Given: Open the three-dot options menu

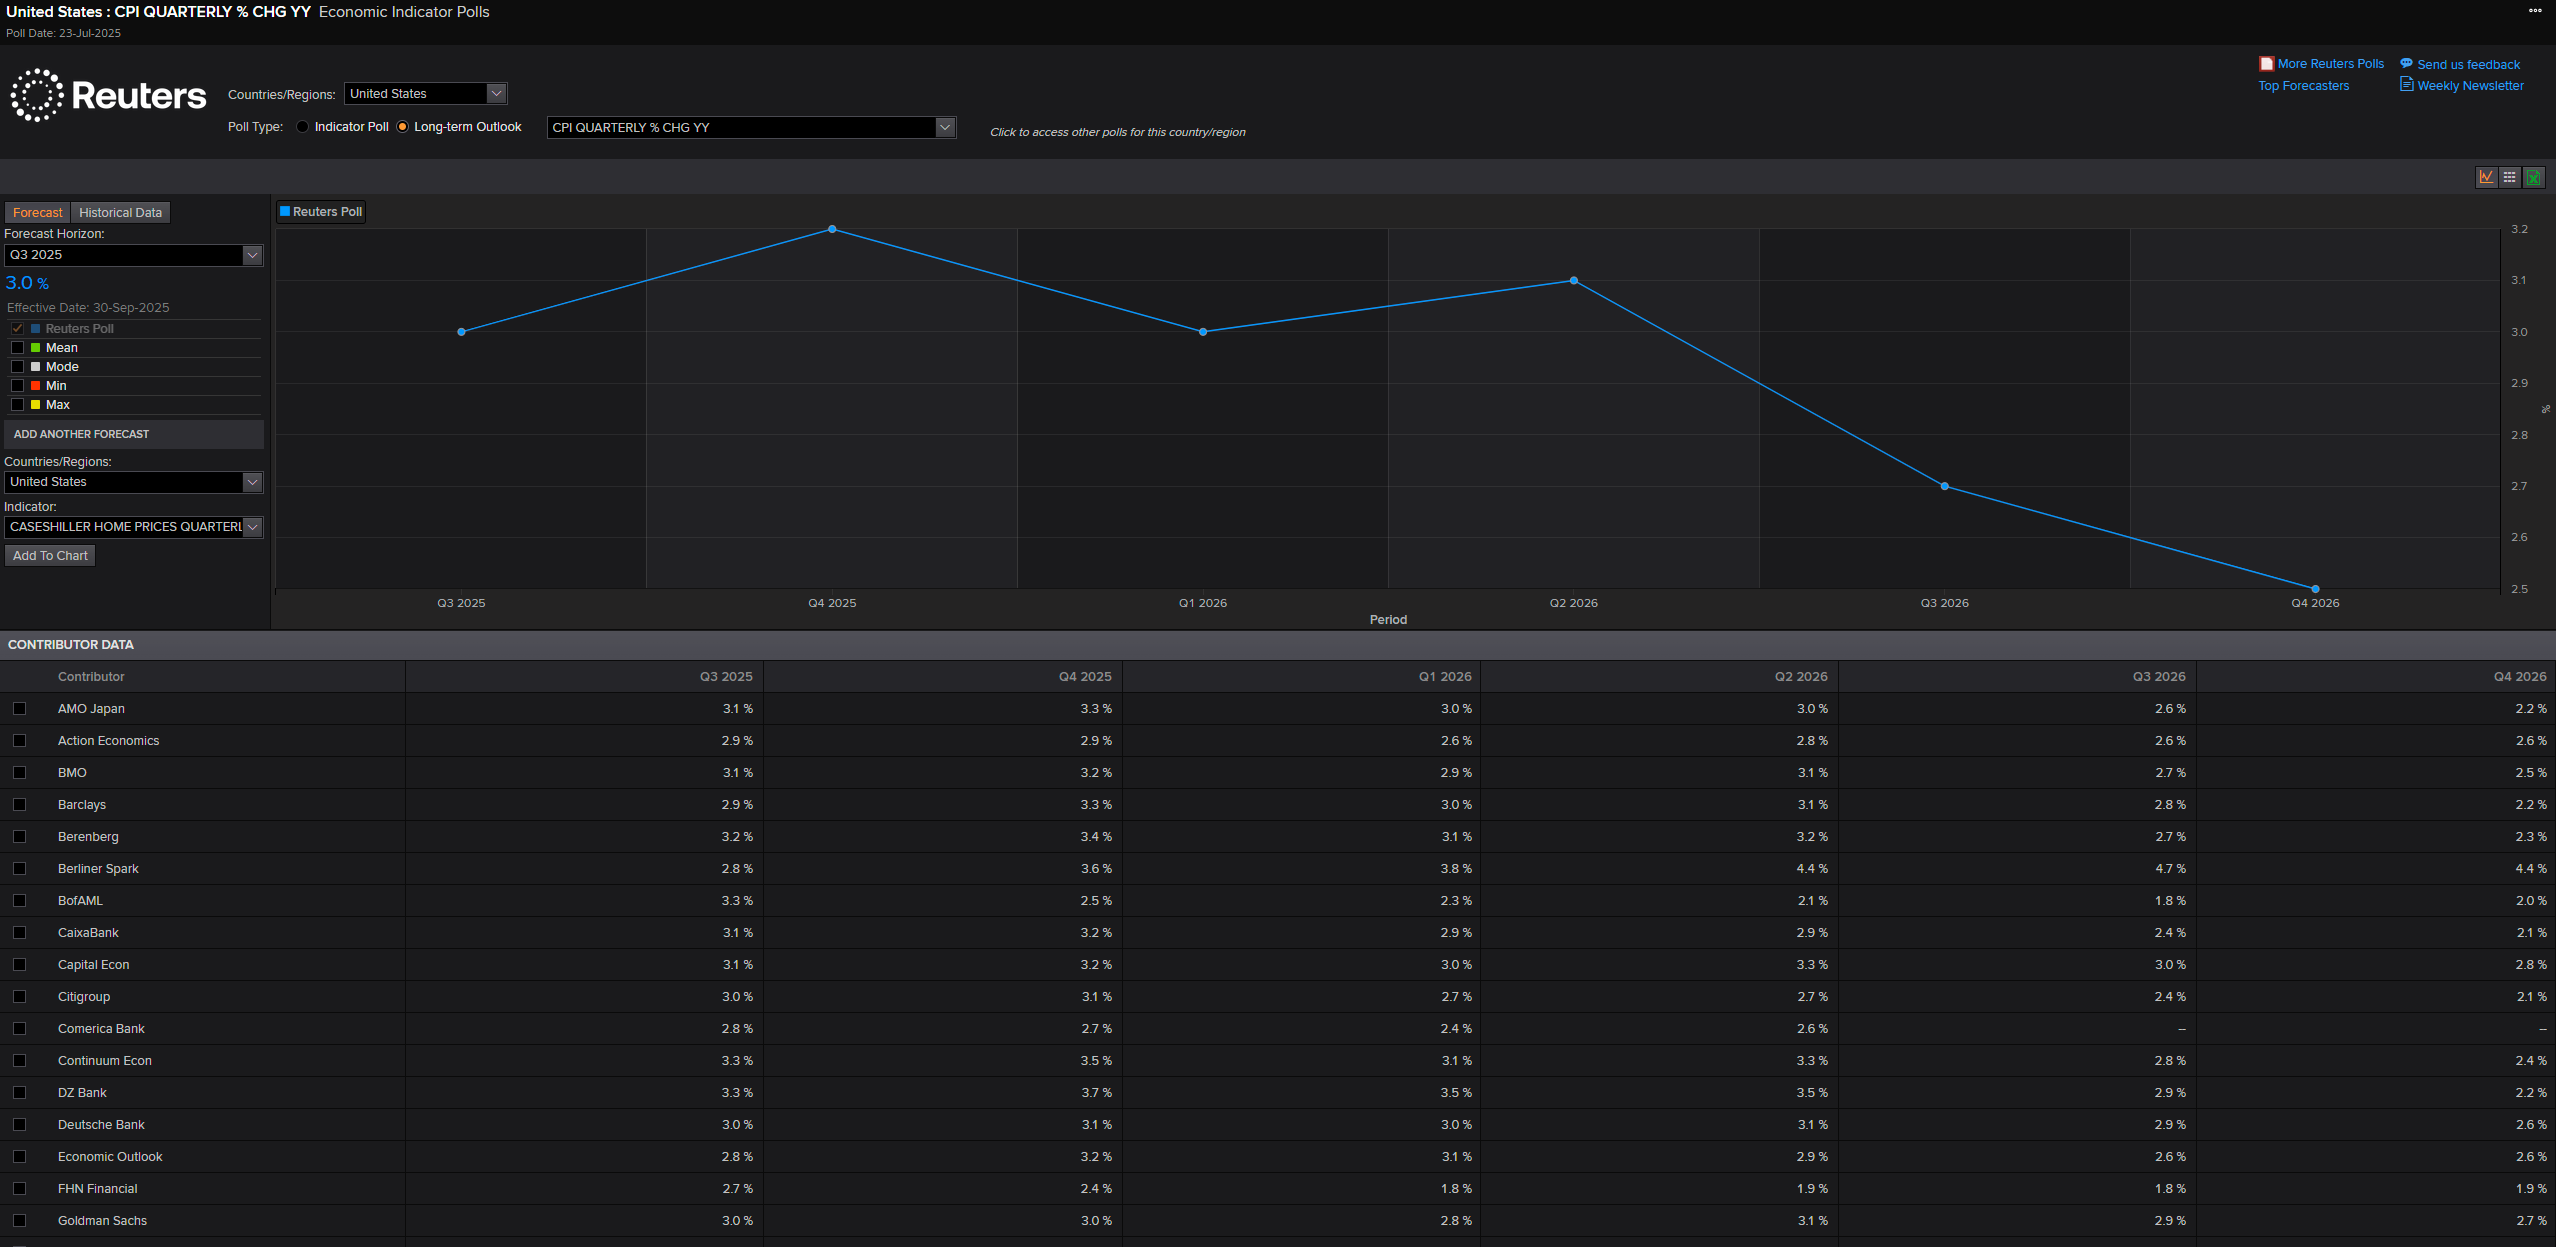Looking at the screenshot, I should (x=2535, y=11).
